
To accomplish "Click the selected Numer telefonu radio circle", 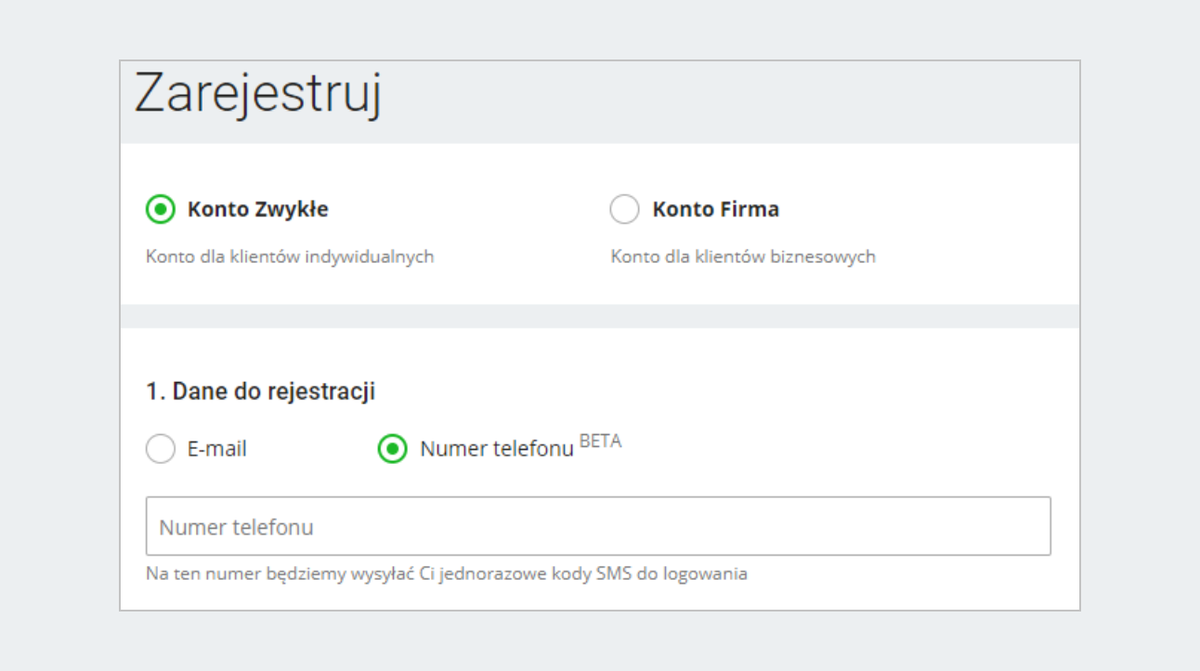I will pyautogui.click(x=391, y=449).
